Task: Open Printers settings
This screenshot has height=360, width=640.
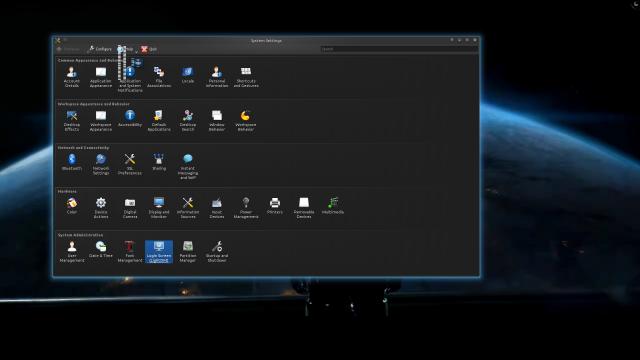Action: (275, 206)
